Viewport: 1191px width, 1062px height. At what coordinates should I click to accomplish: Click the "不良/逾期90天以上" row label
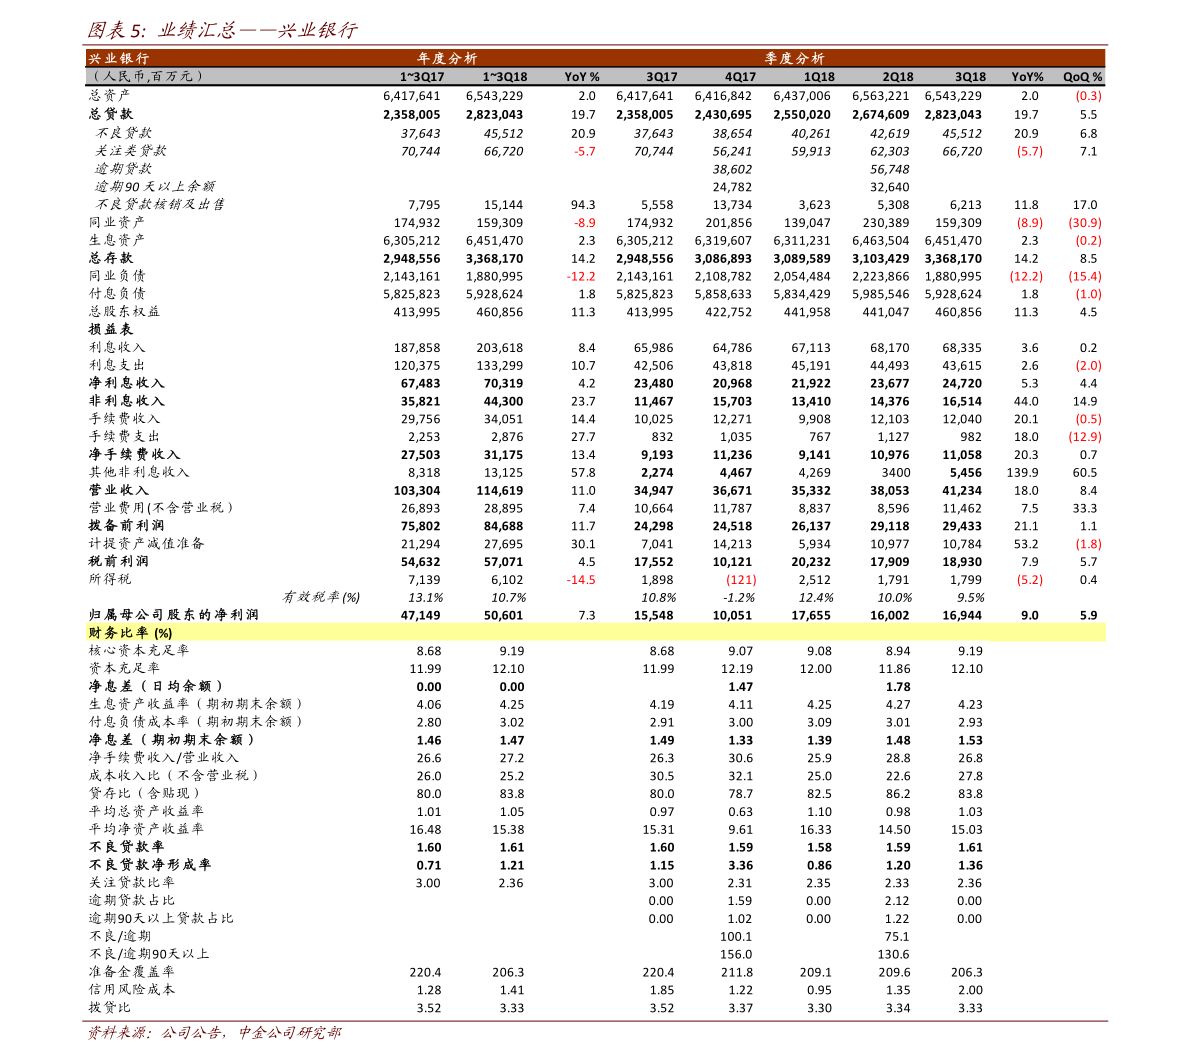click(x=150, y=953)
